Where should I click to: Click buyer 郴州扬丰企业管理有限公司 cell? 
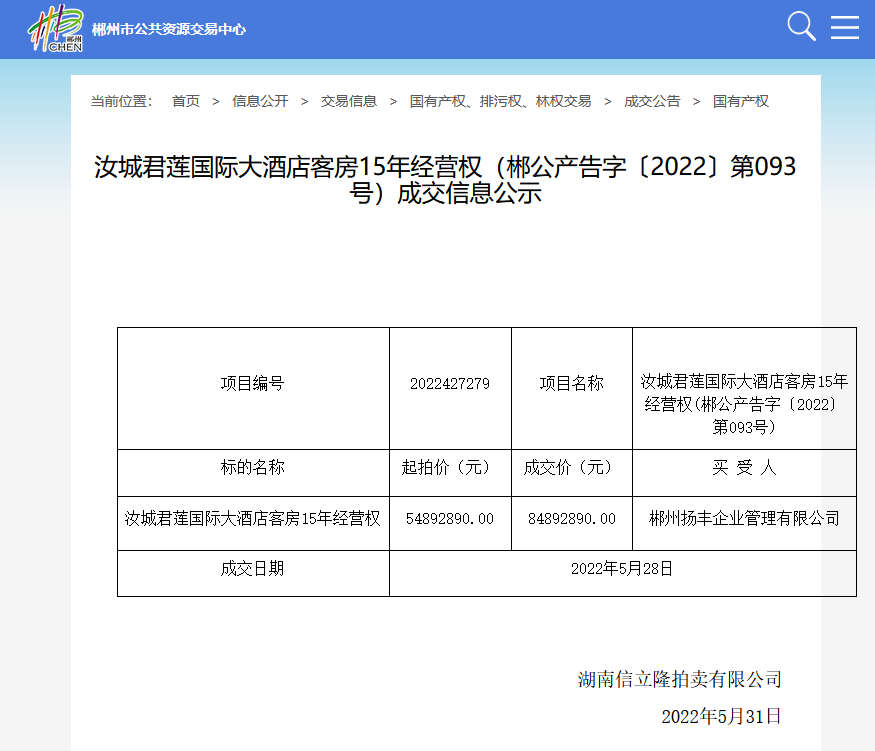click(744, 519)
